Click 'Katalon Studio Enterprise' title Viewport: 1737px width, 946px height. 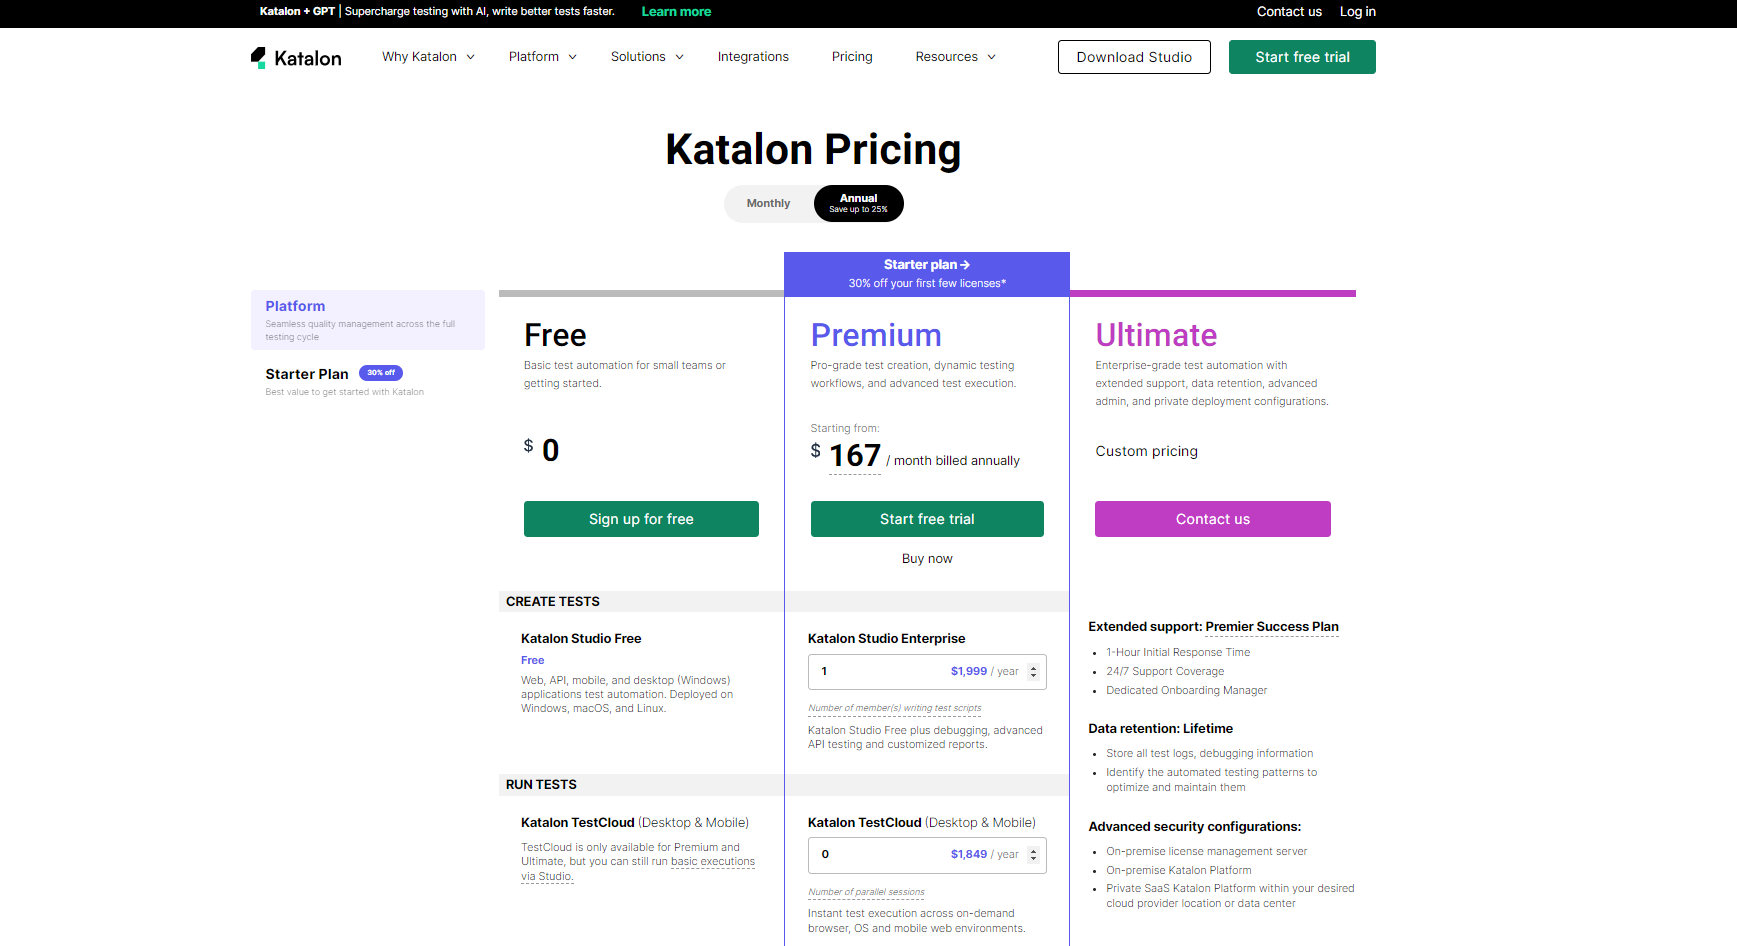pos(886,639)
